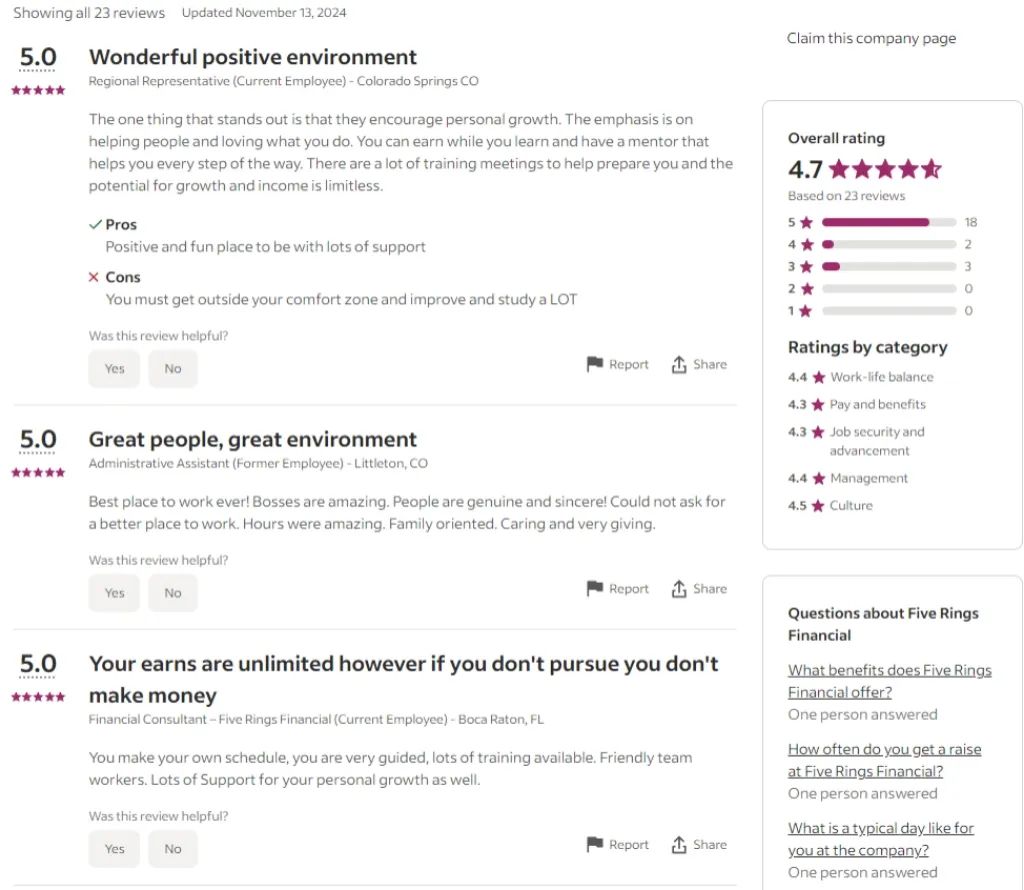
Task: Click the Work-life balance category rating
Action: [x=861, y=377]
